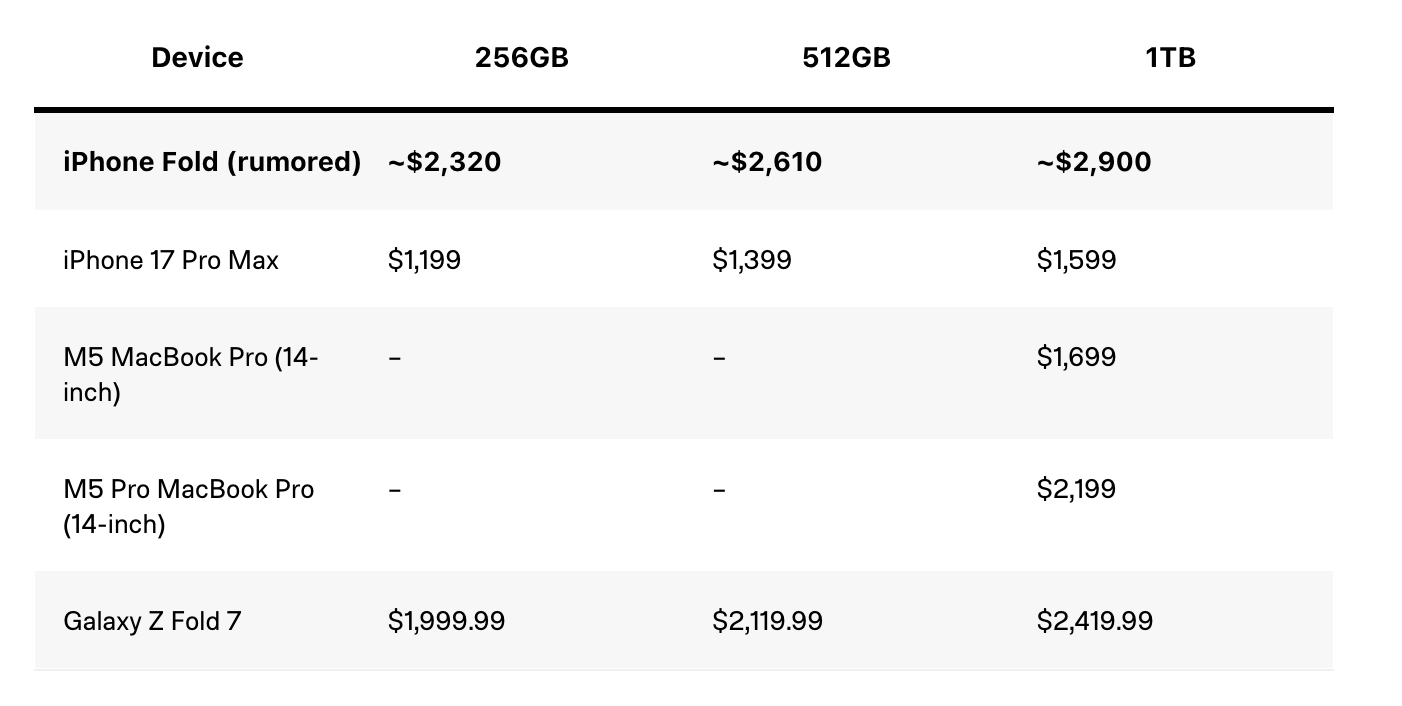This screenshot has height=706, width=1402.
Task: Click the 512GB column header
Action: [x=846, y=58]
